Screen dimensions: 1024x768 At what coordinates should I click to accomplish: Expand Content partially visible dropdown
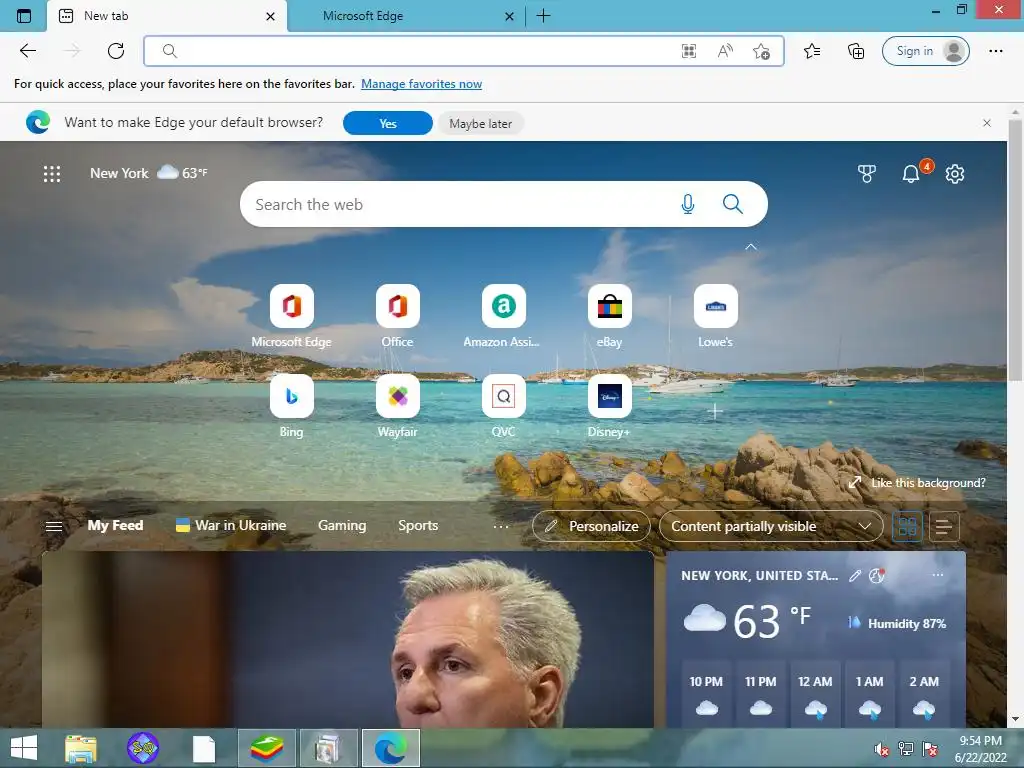pos(771,526)
